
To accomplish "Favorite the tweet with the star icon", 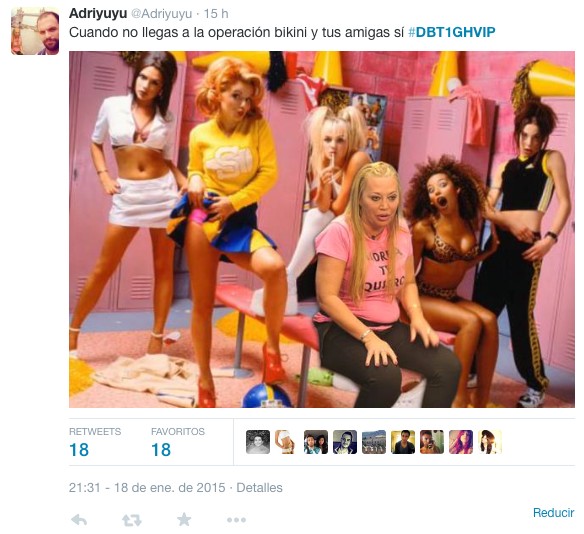I will point(184,519).
